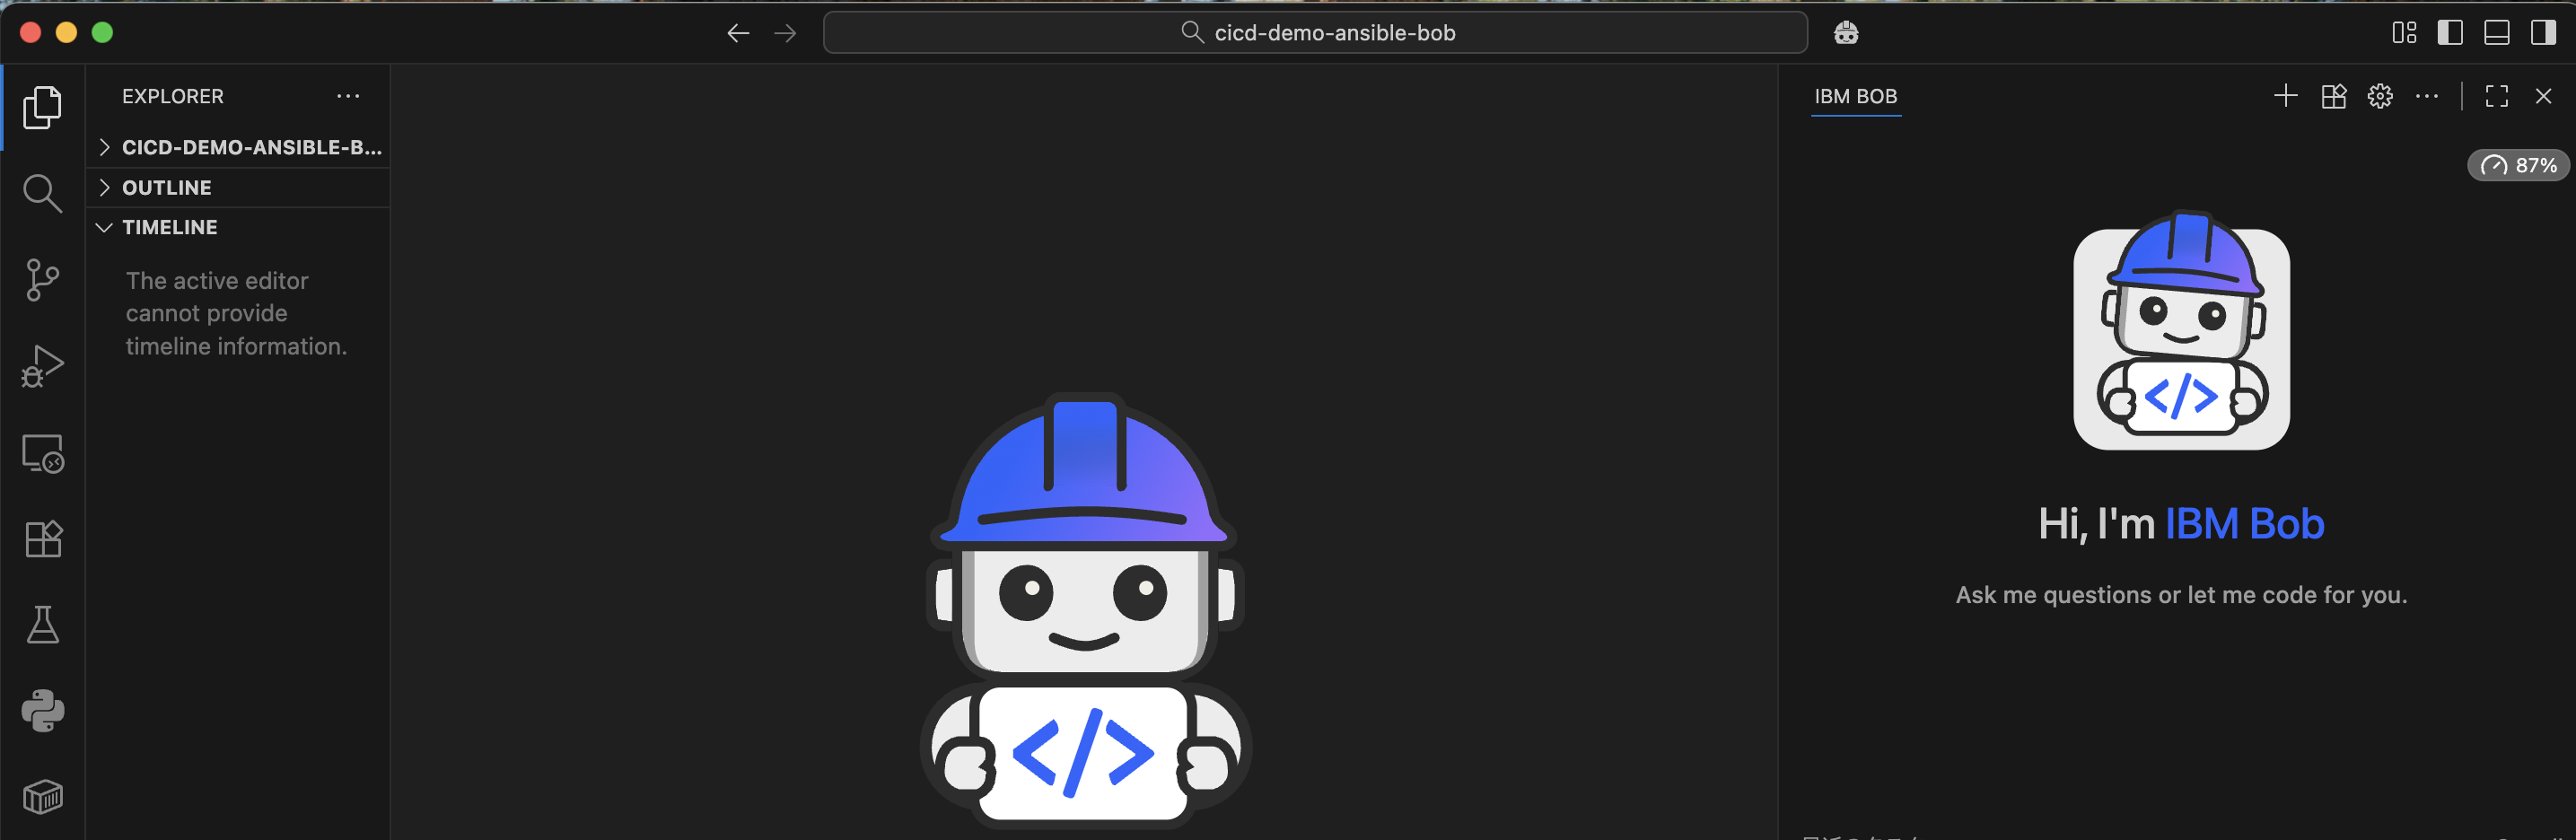
Task: Open Remote Explorer view
Action: click(x=42, y=453)
